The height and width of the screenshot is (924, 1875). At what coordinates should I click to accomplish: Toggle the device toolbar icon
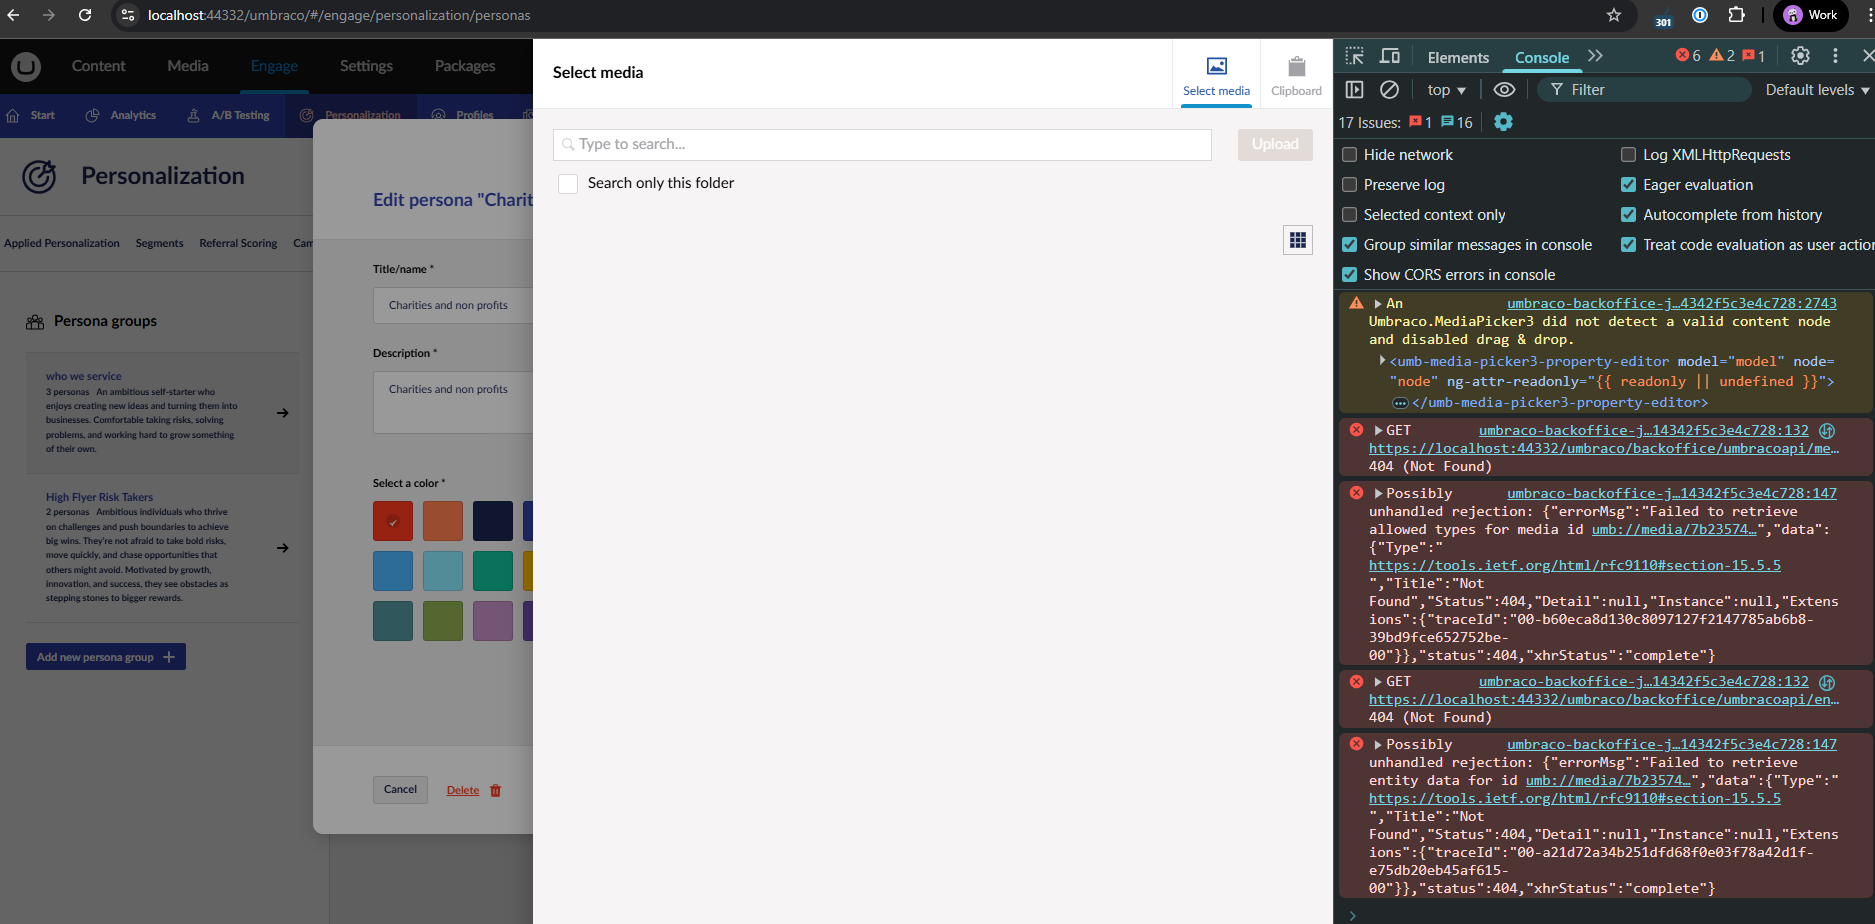pyautogui.click(x=1390, y=56)
